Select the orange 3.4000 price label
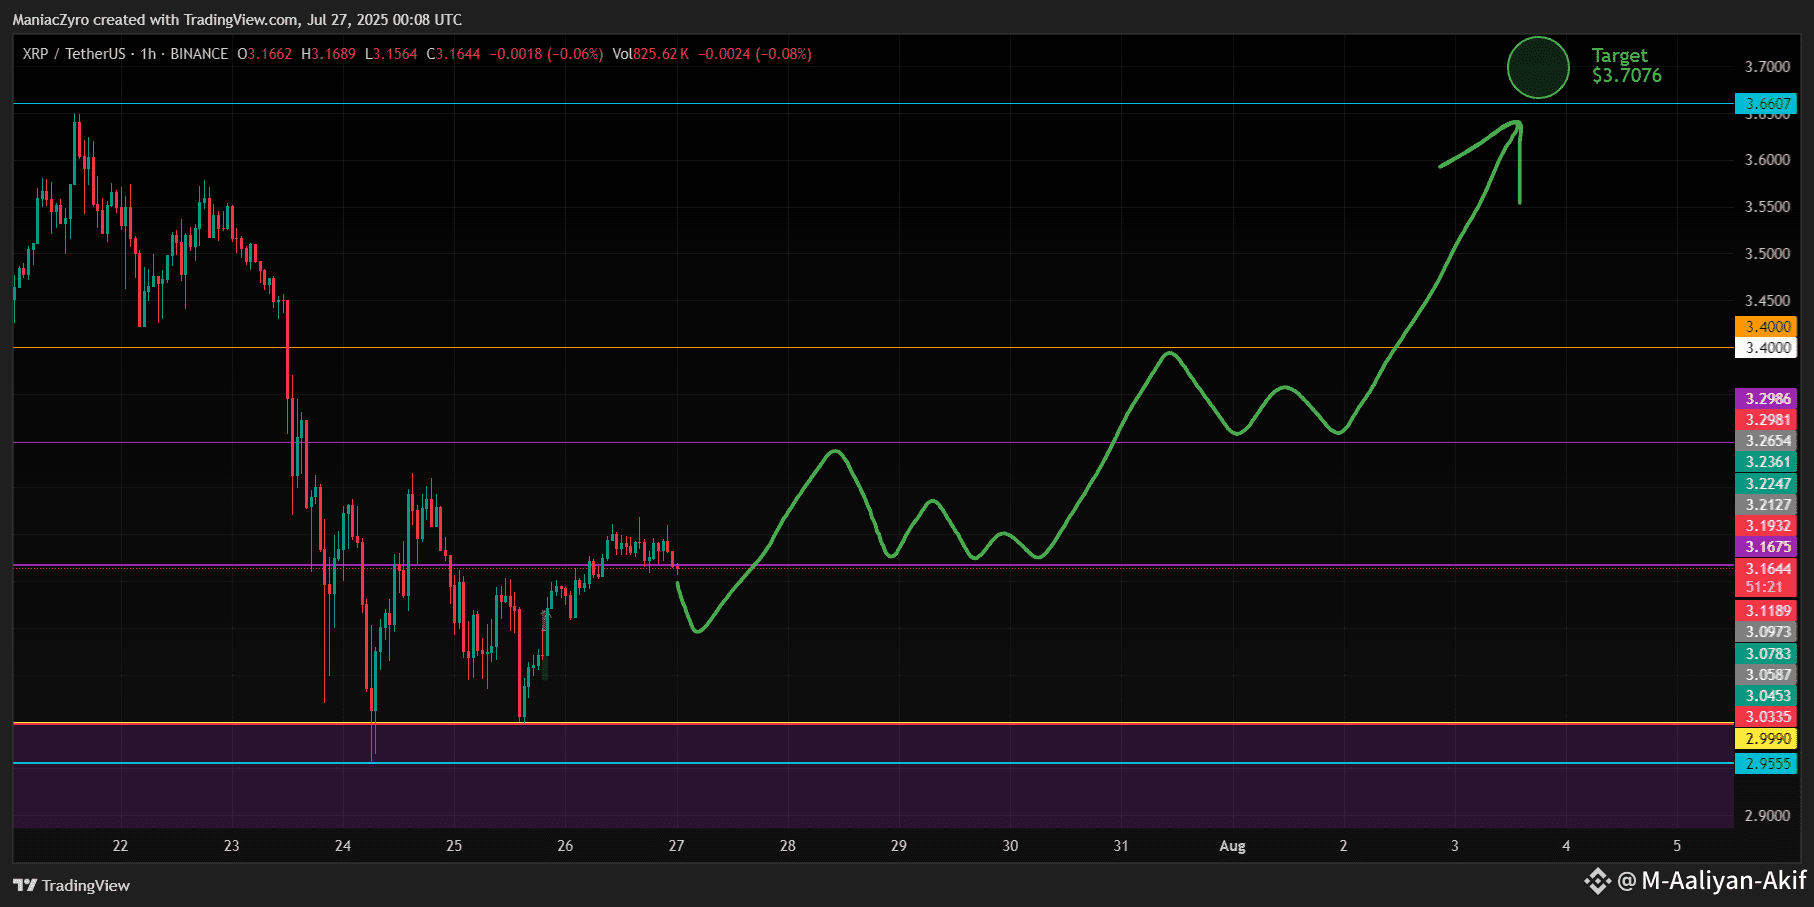 pyautogui.click(x=1765, y=326)
